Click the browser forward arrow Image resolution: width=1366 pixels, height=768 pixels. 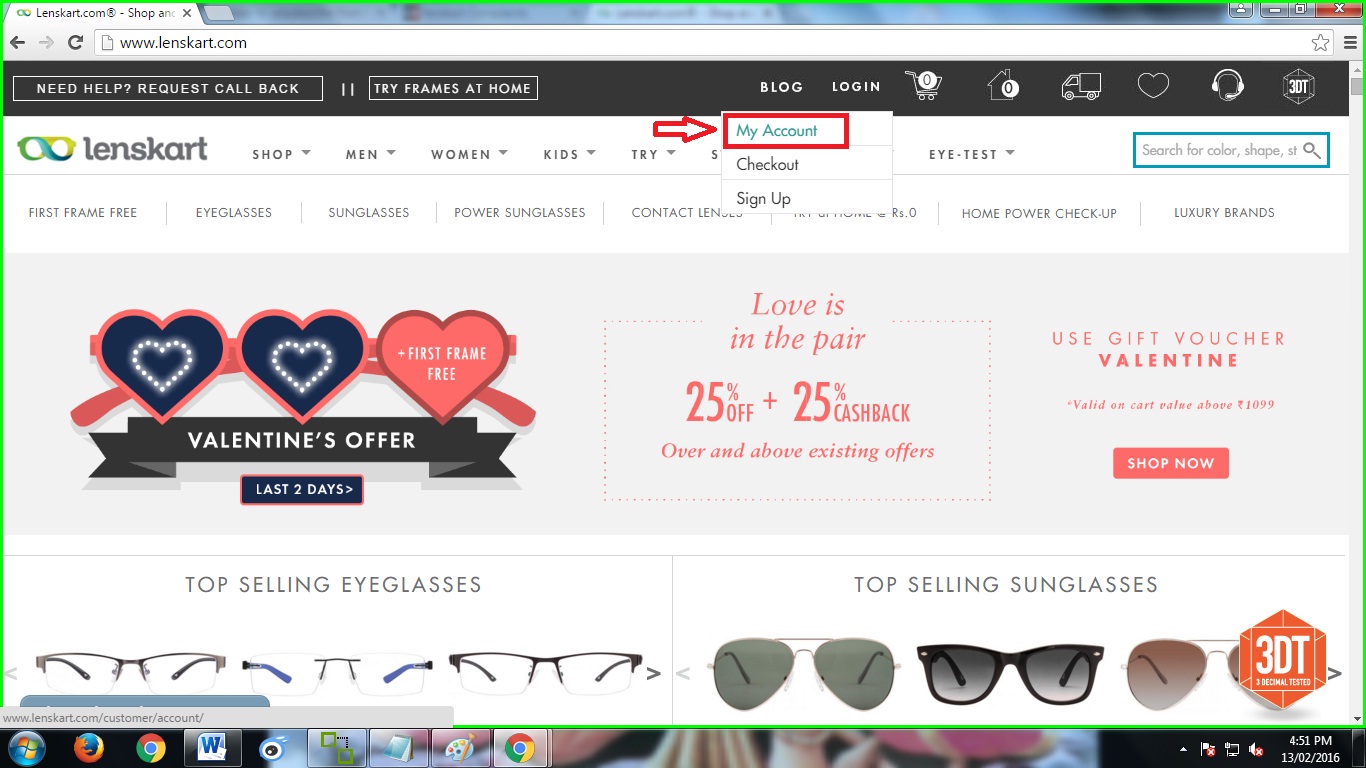coord(46,43)
